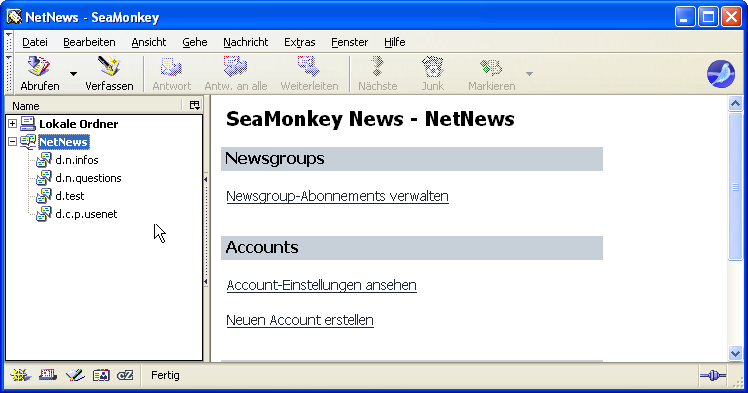748x393 pixels.
Task: Open the ChatZilla status bar icon
Action: click(x=125, y=375)
